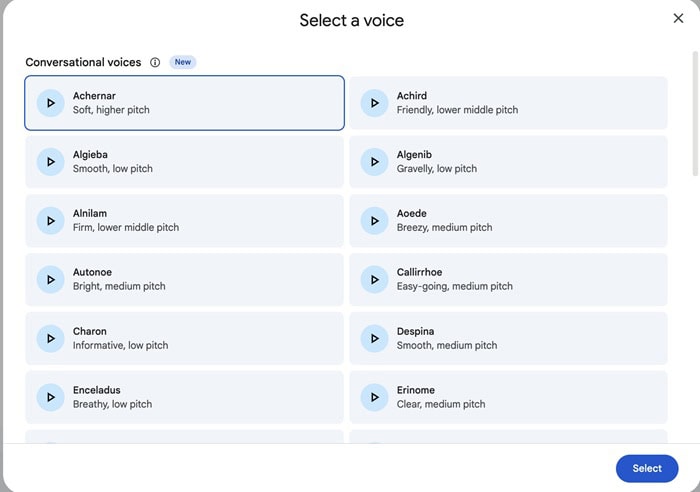Image resolution: width=700 pixels, height=492 pixels.
Task: Preview the Algieba voice
Action: [50, 162]
